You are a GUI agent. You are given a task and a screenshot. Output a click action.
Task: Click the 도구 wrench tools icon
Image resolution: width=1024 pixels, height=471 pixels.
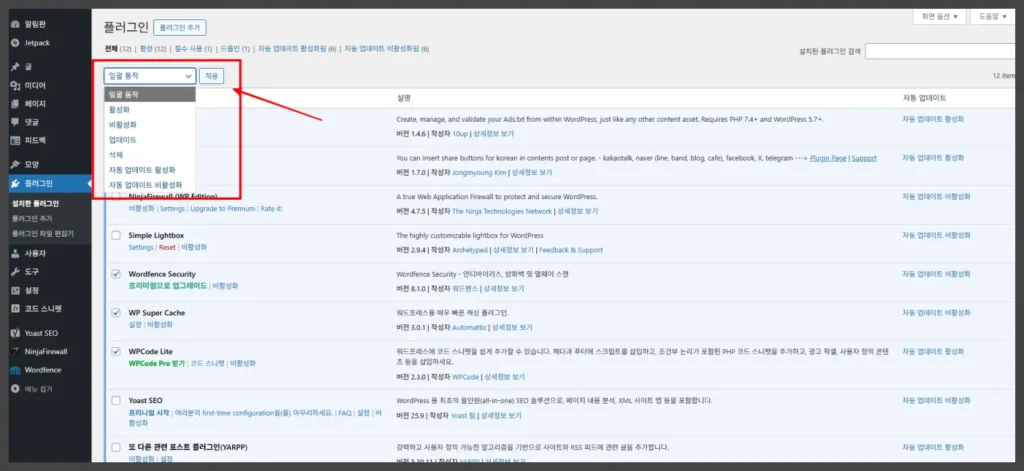coord(16,271)
